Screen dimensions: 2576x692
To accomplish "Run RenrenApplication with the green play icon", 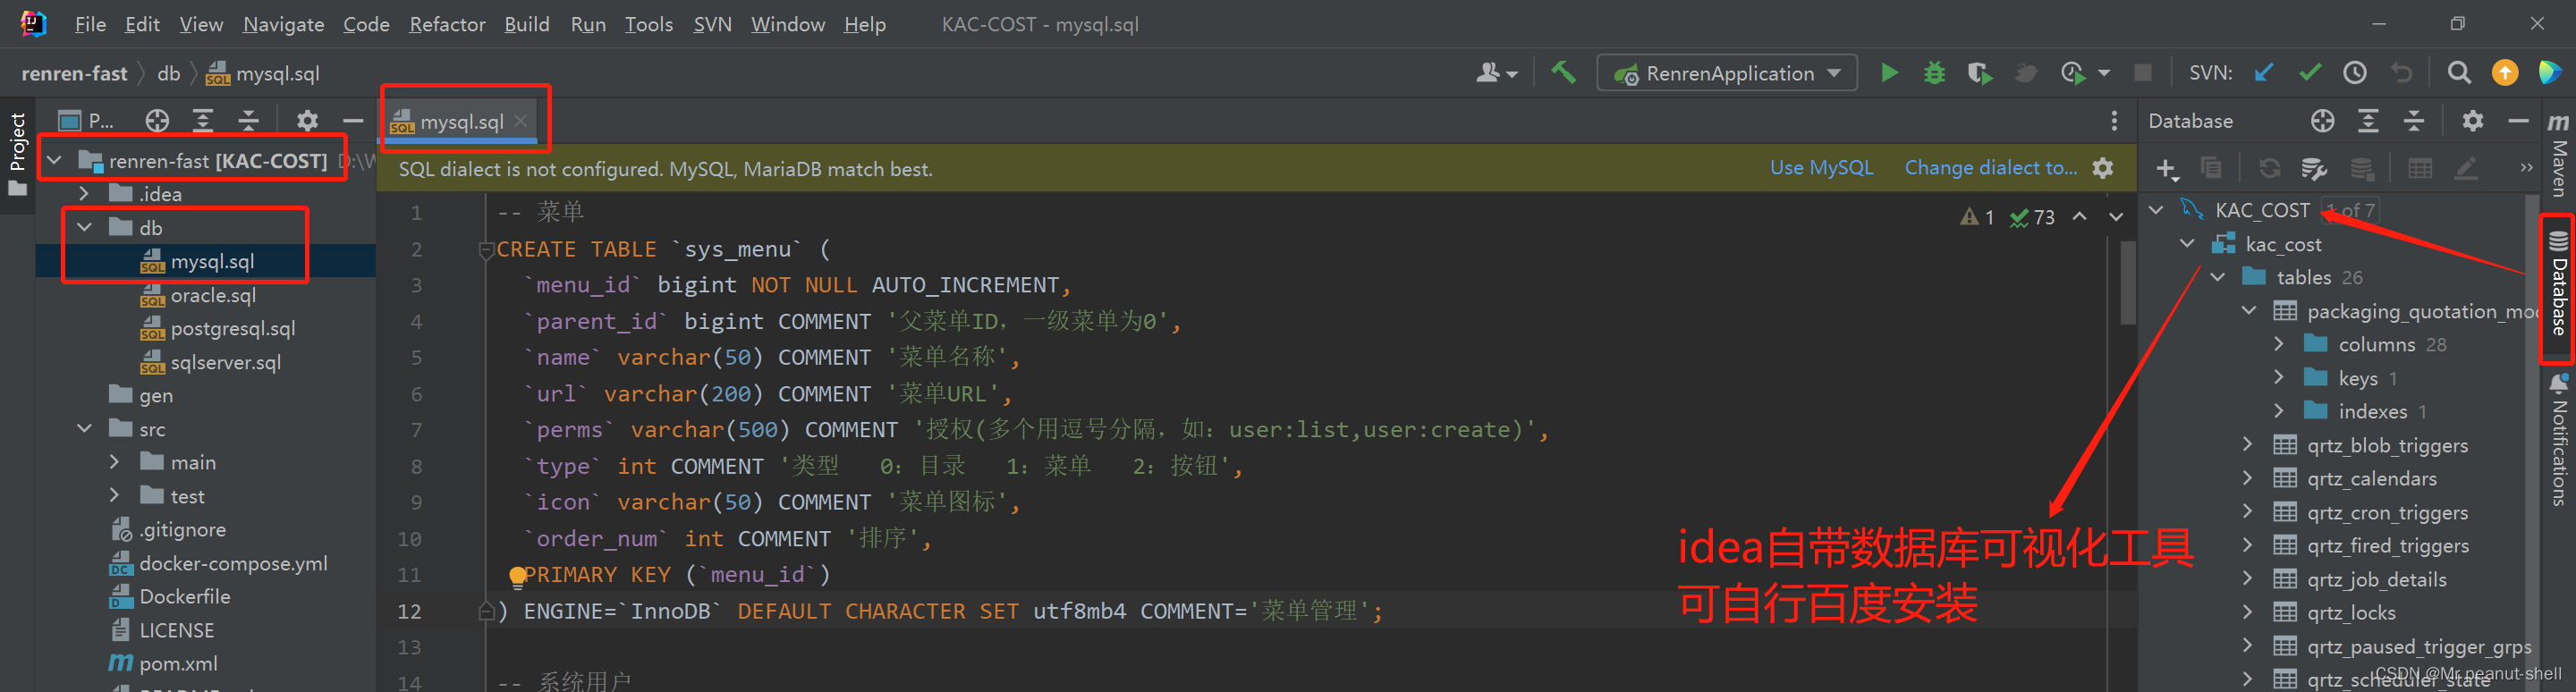I will point(1889,73).
